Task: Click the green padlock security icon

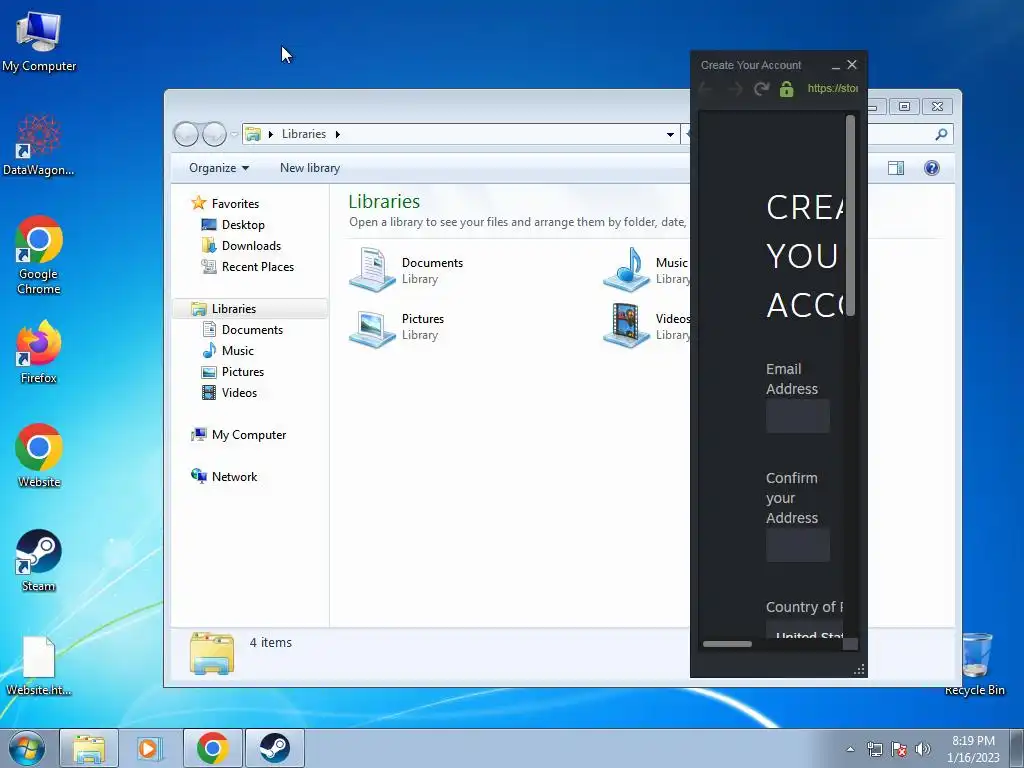Action: (786, 88)
